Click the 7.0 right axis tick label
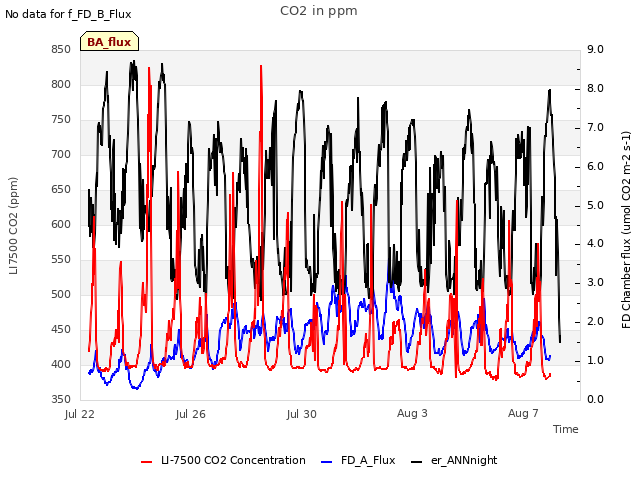This screenshot has width=640, height=480. [x=596, y=128]
